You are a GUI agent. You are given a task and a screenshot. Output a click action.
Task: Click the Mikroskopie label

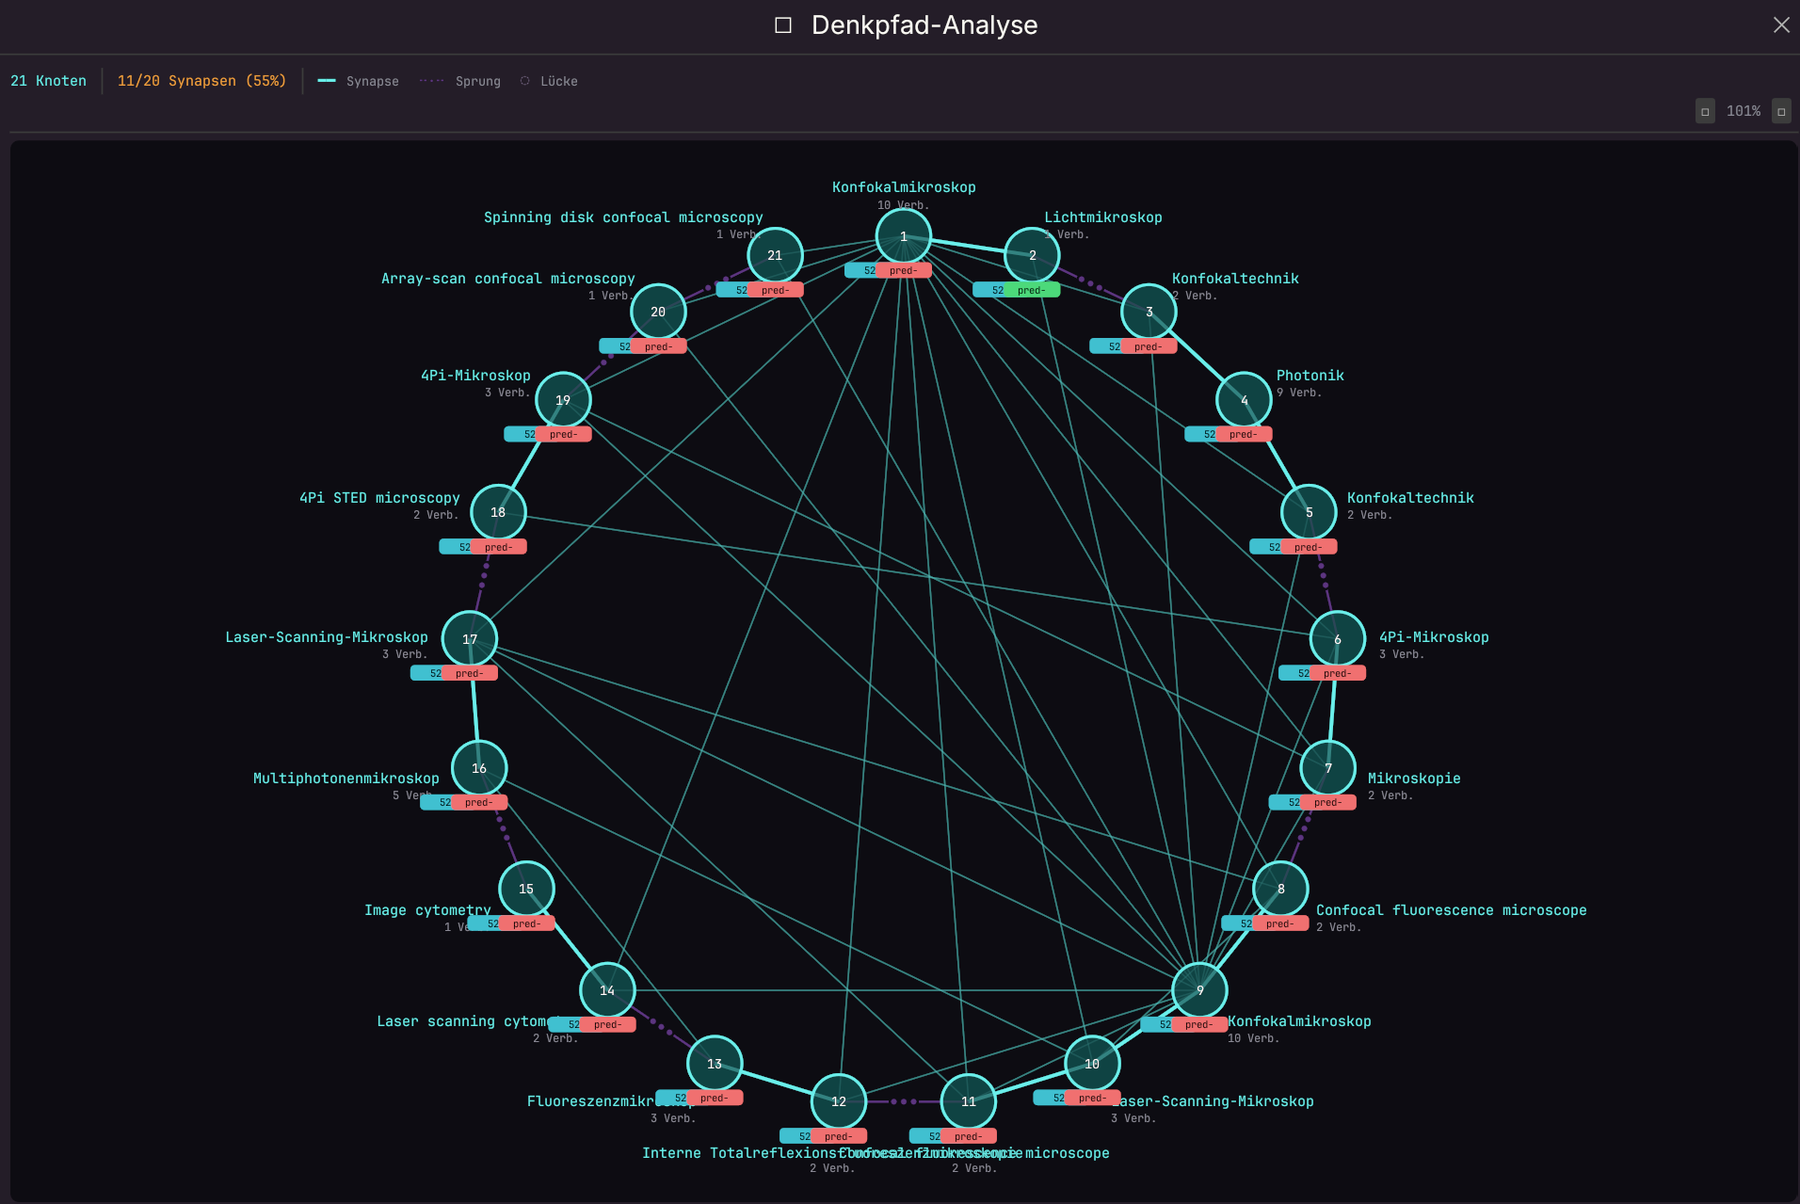point(1414,778)
